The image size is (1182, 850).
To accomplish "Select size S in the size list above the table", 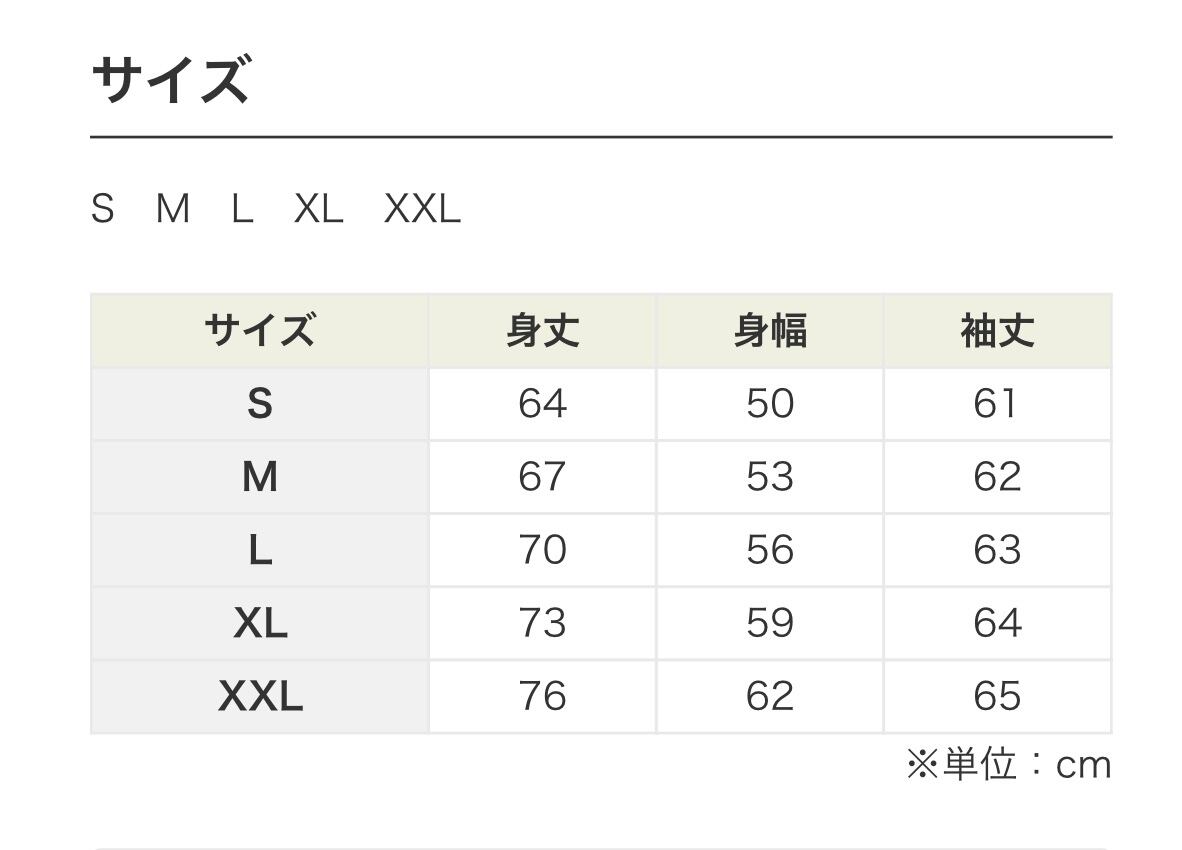I will pyautogui.click(x=102, y=209).
